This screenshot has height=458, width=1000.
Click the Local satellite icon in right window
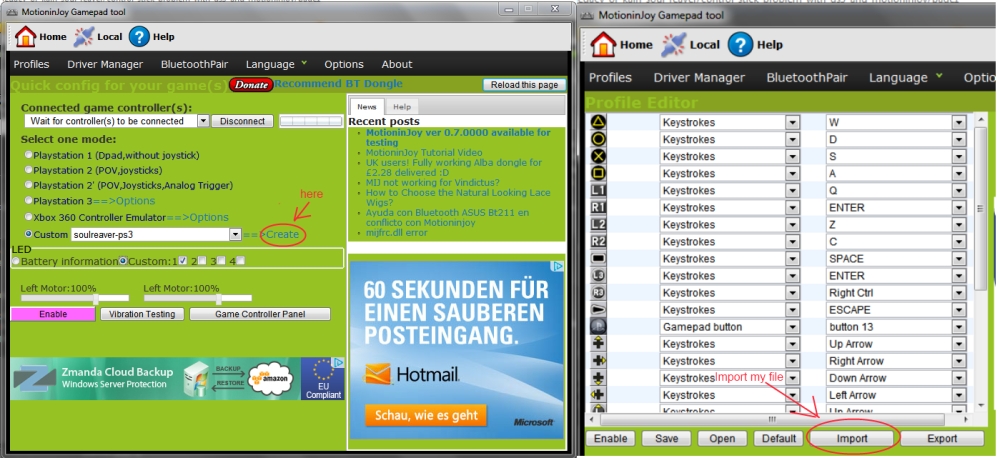tap(673, 45)
